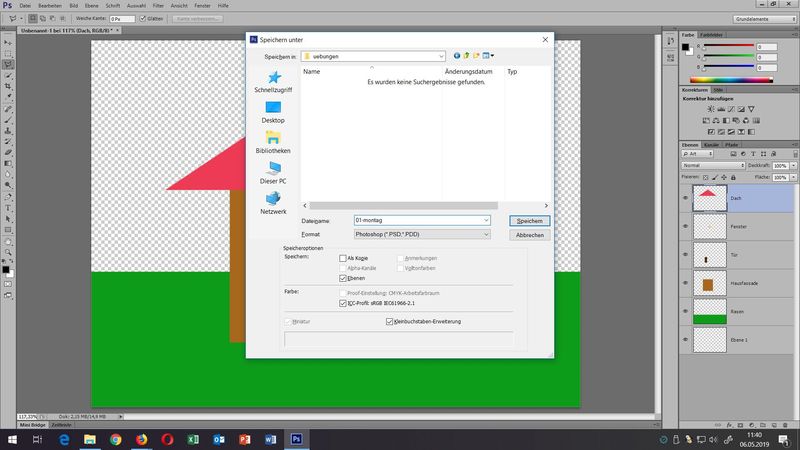Switch to the Farbfelder tab
Screen dimensions: 800x450
(x=711, y=35)
